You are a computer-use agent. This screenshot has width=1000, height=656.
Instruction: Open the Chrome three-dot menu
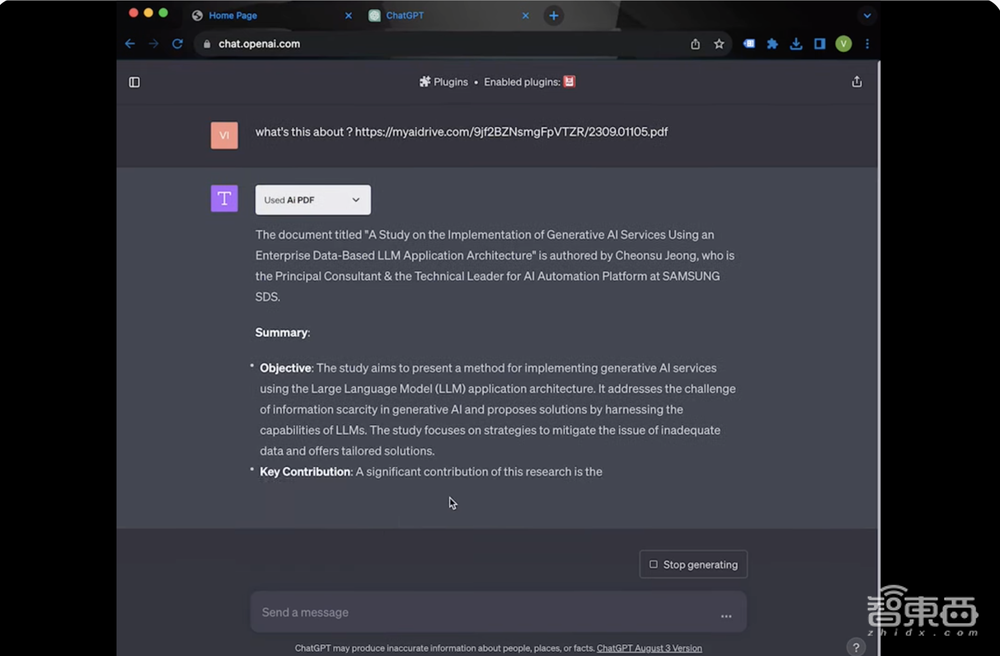[867, 44]
